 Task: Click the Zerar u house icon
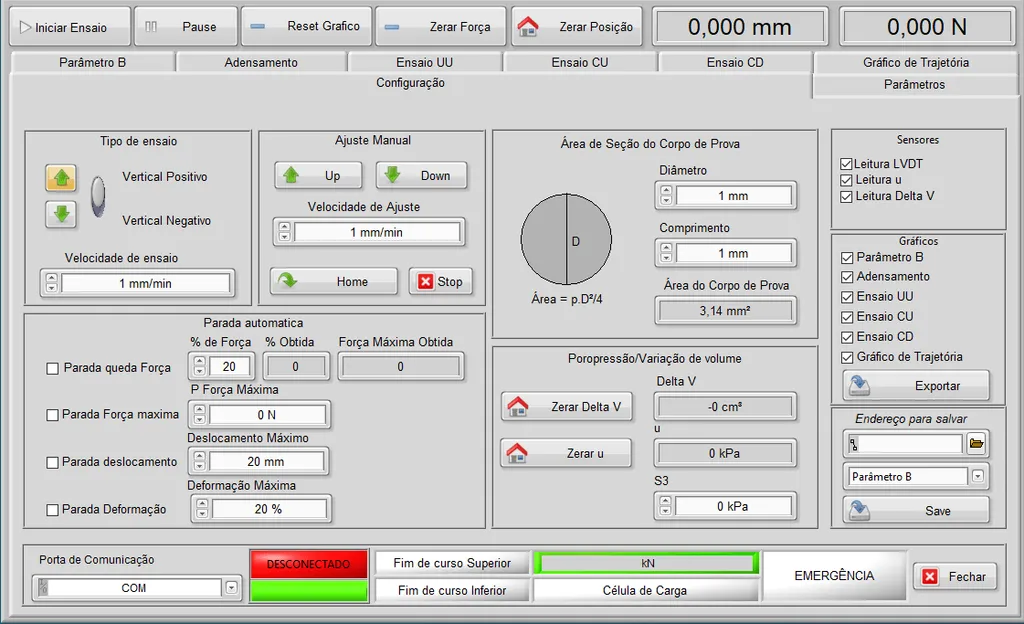517,453
